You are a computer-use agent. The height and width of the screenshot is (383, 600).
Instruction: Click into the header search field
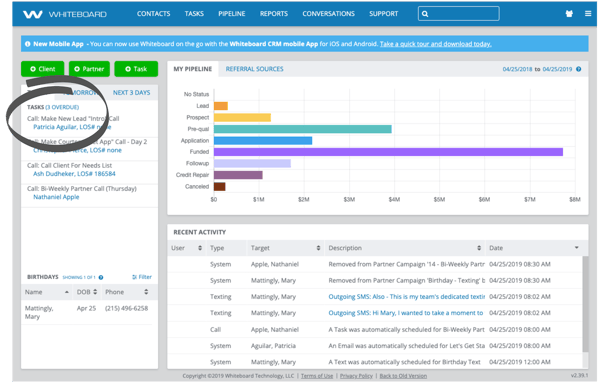(x=458, y=14)
